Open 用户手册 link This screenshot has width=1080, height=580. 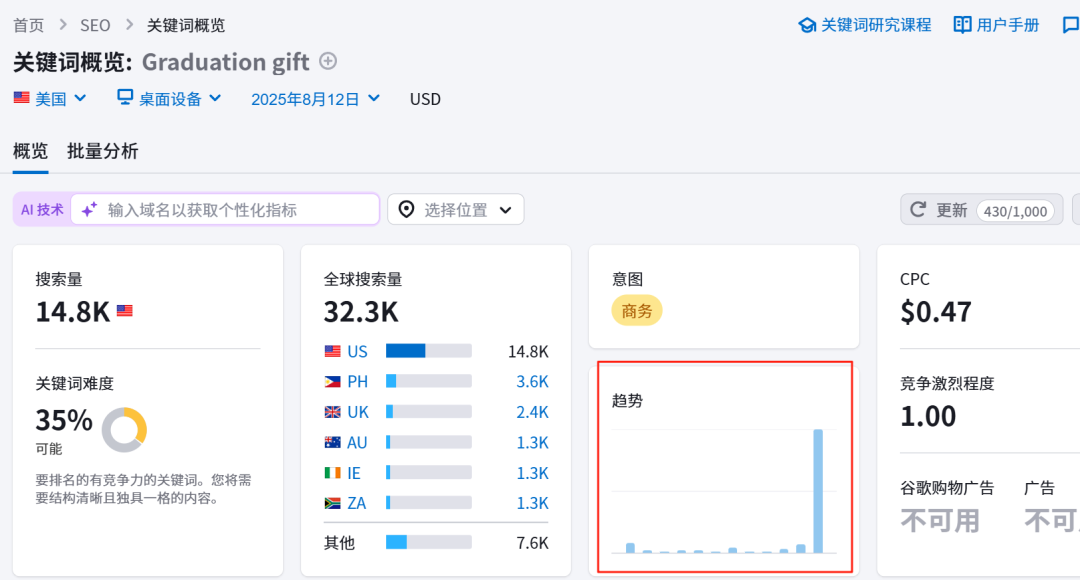(997, 25)
